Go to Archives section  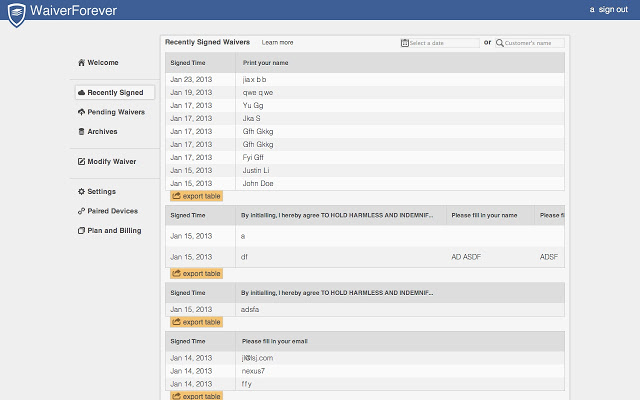pos(101,131)
